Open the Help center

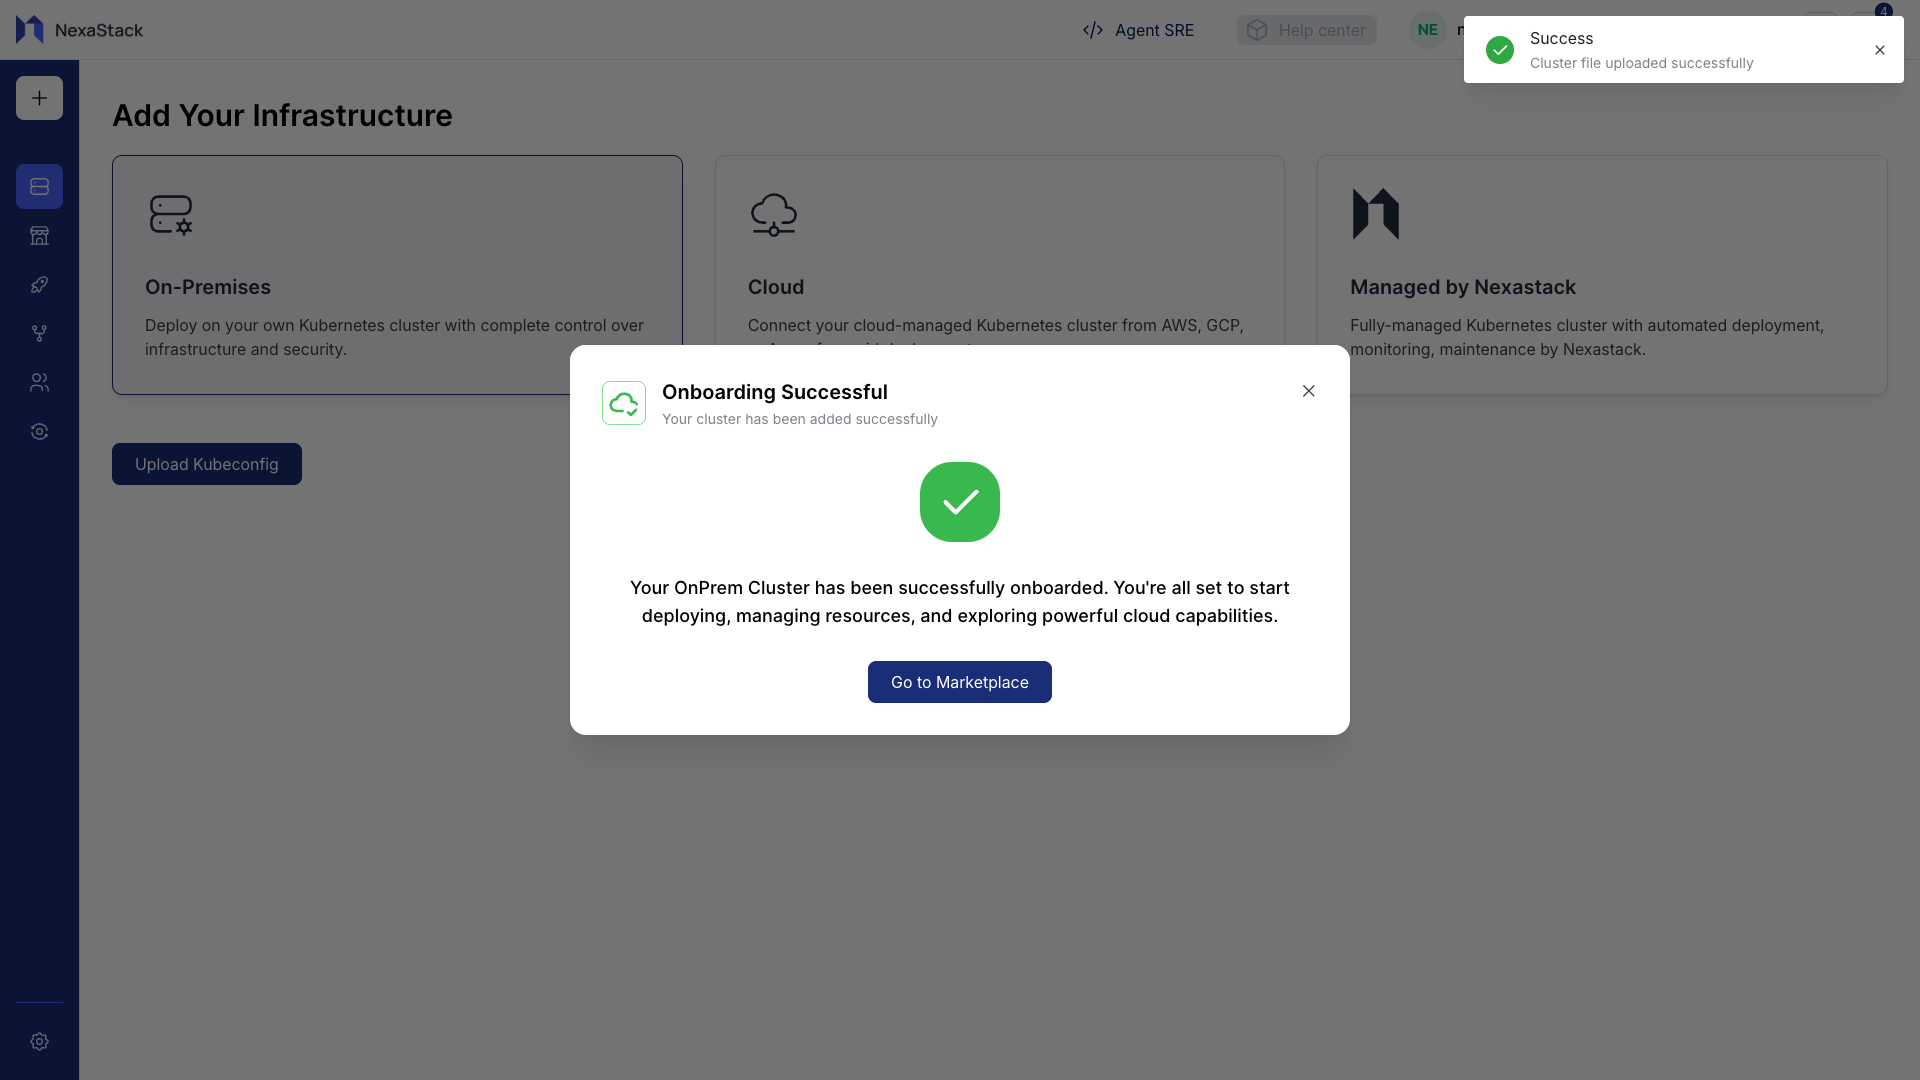pos(1306,30)
